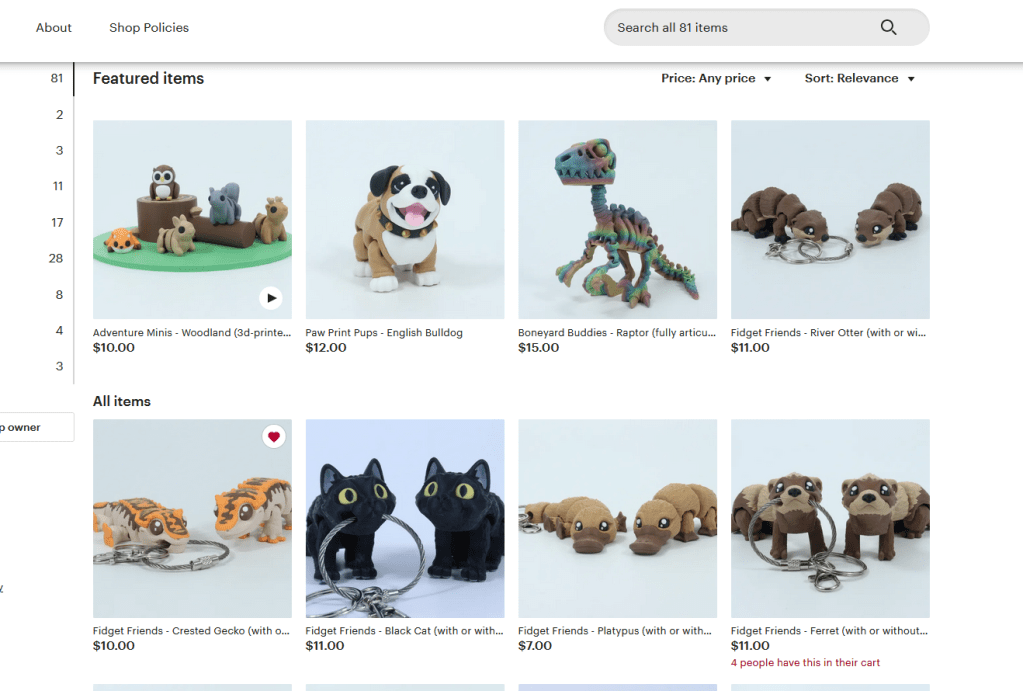Open the About tab
This screenshot has width=1023, height=691.
(x=54, y=28)
